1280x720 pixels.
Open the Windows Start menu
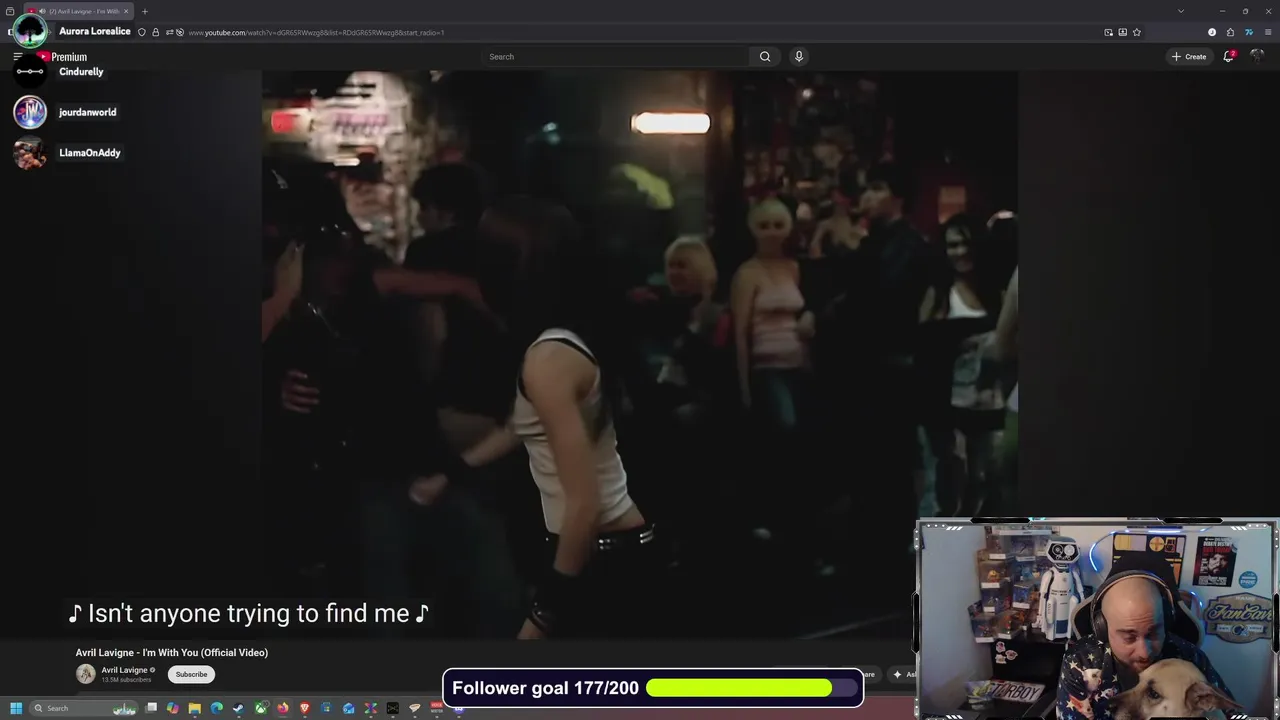[x=16, y=708]
